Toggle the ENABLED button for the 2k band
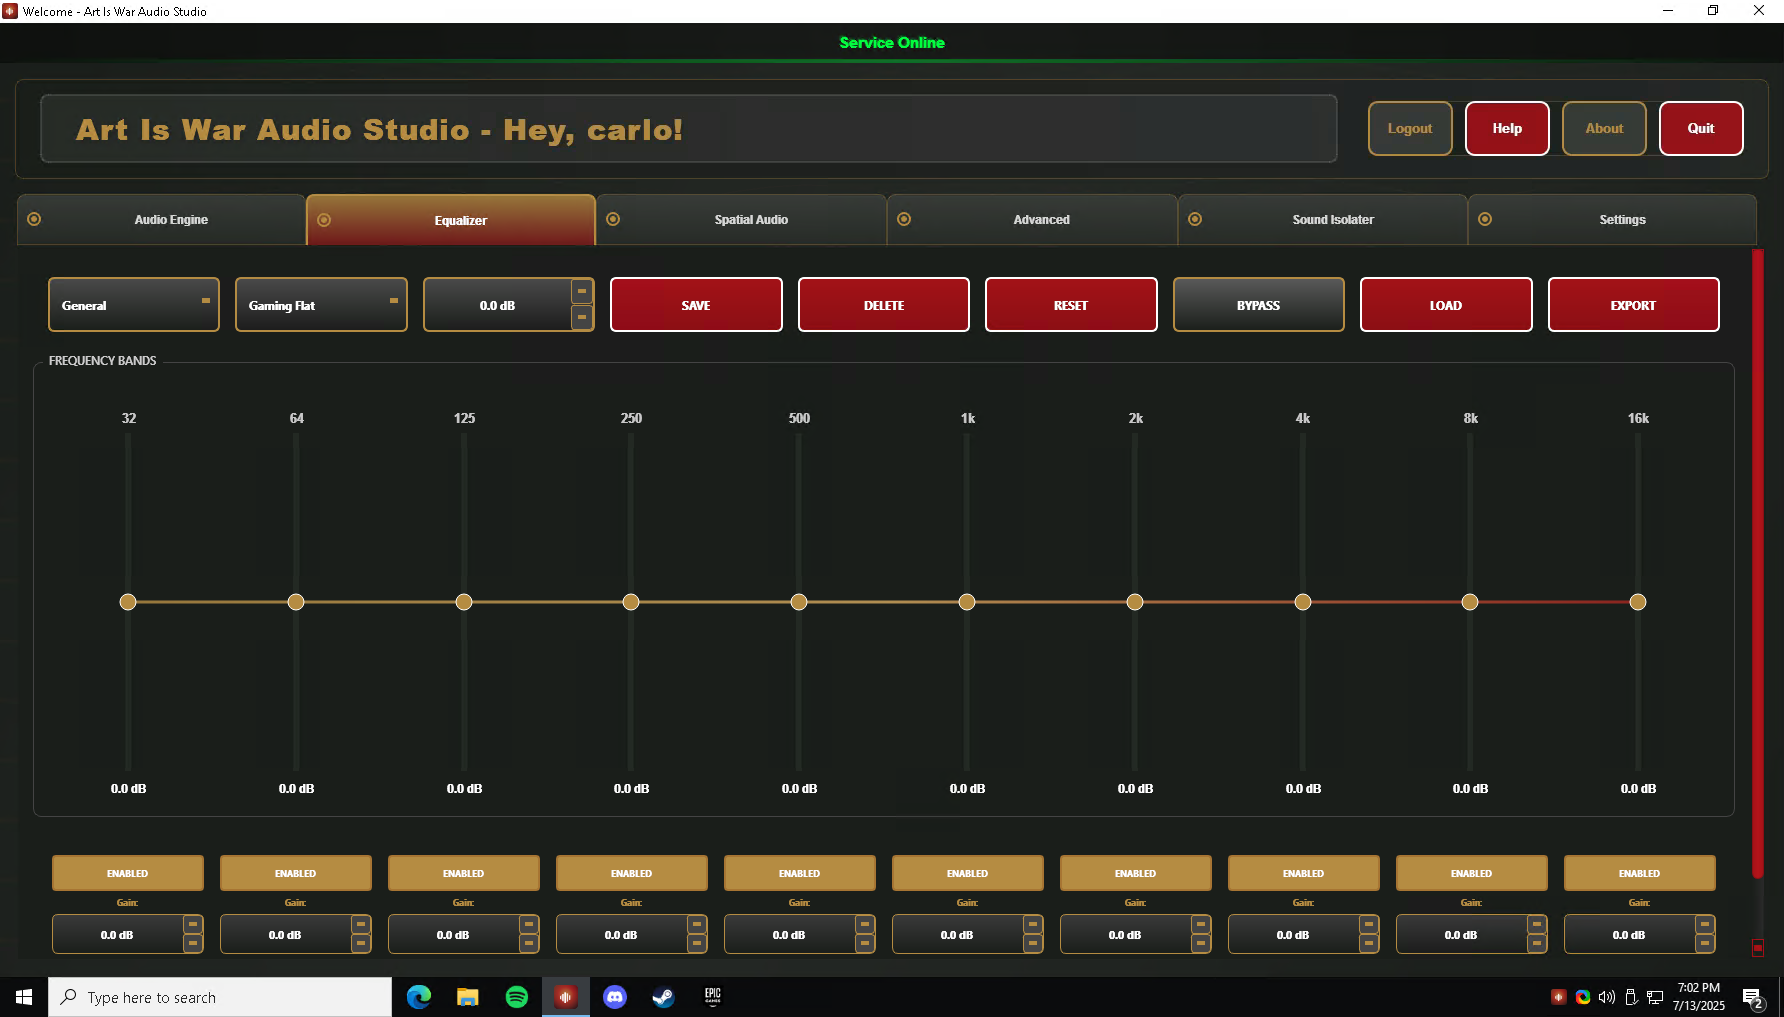The image size is (1784, 1017). pyautogui.click(x=1136, y=873)
